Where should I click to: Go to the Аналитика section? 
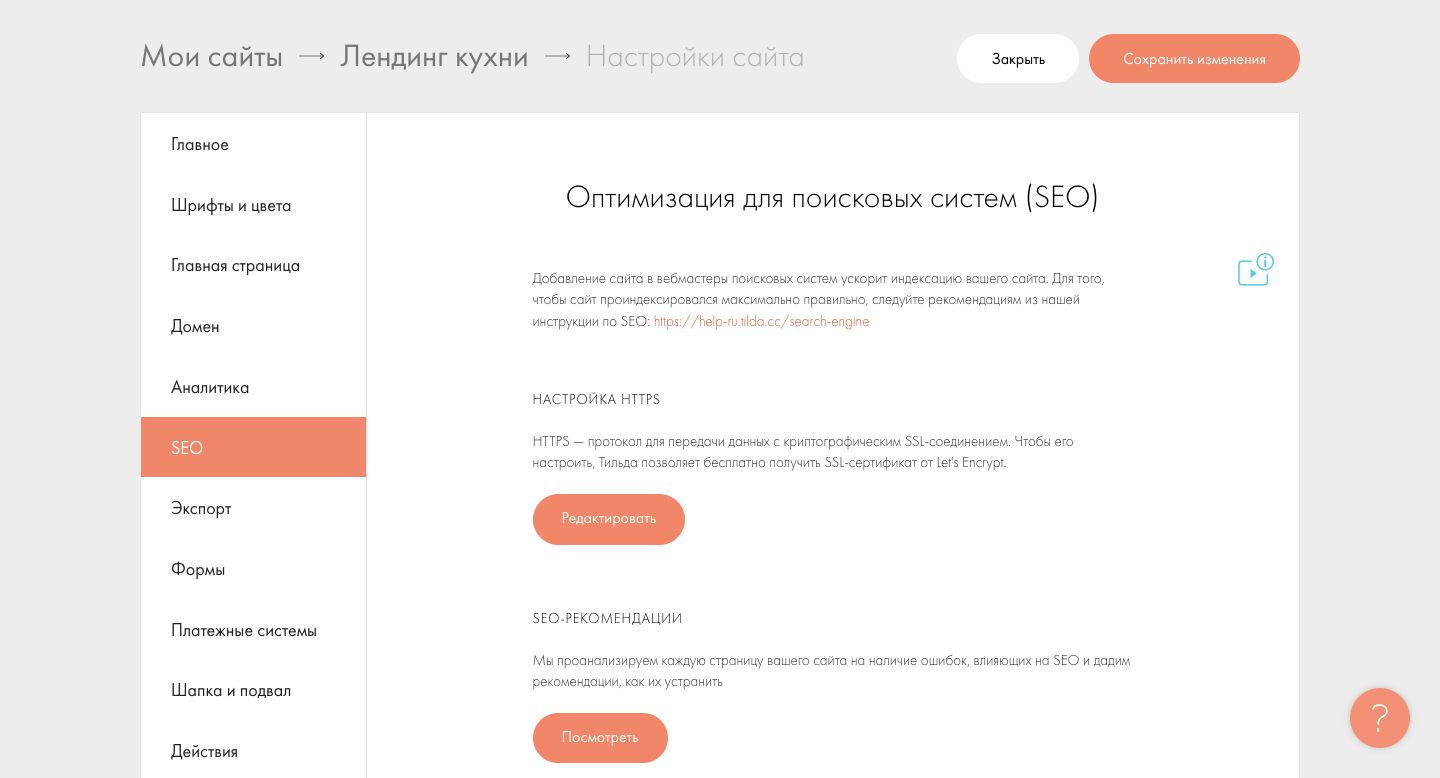pos(210,388)
